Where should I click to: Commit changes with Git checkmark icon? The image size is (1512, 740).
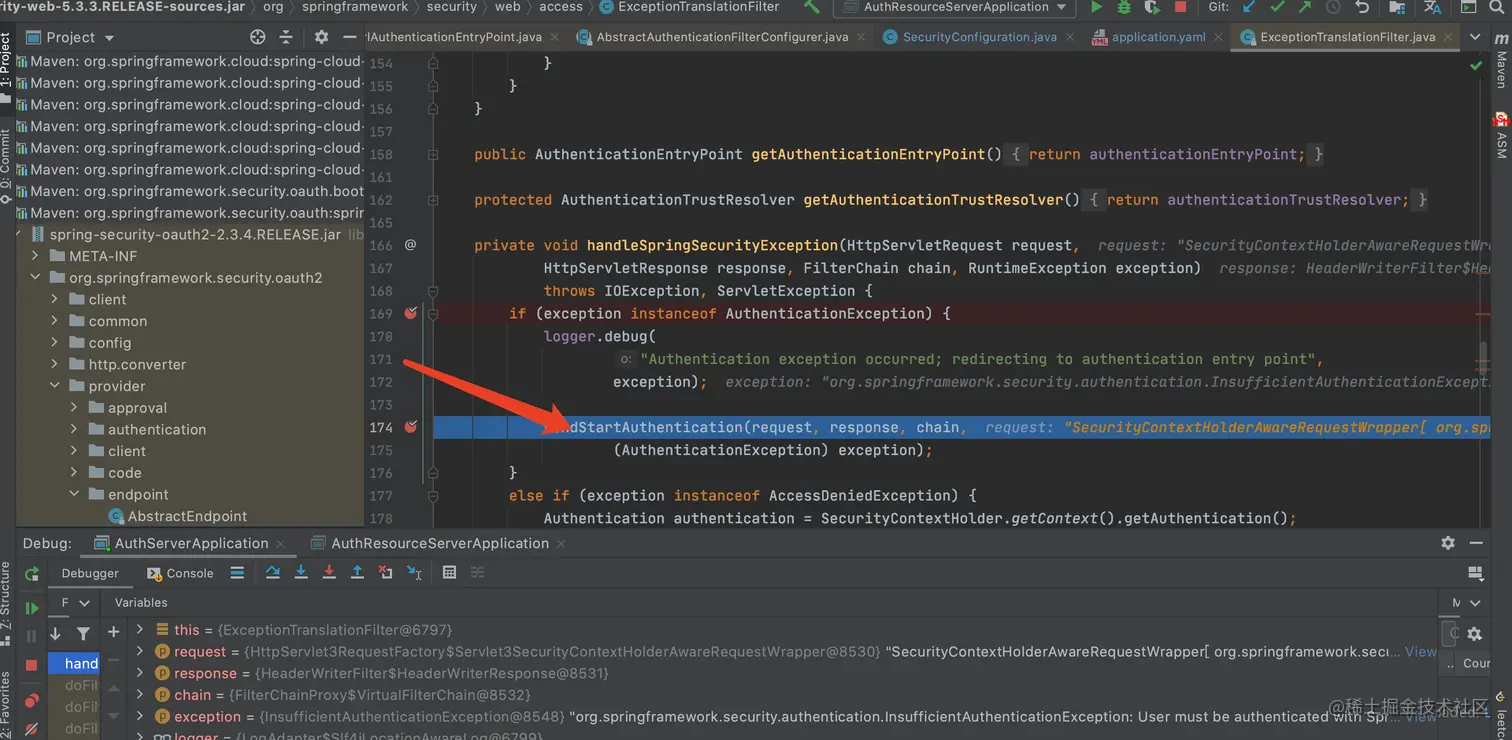click(x=1277, y=7)
